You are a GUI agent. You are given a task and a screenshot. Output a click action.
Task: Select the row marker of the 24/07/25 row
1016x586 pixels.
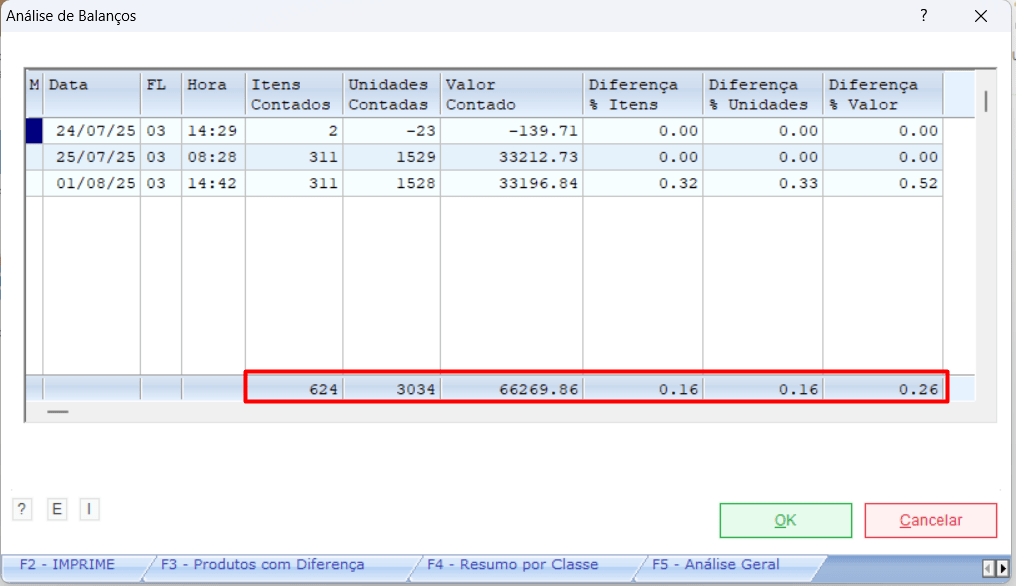tap(34, 131)
